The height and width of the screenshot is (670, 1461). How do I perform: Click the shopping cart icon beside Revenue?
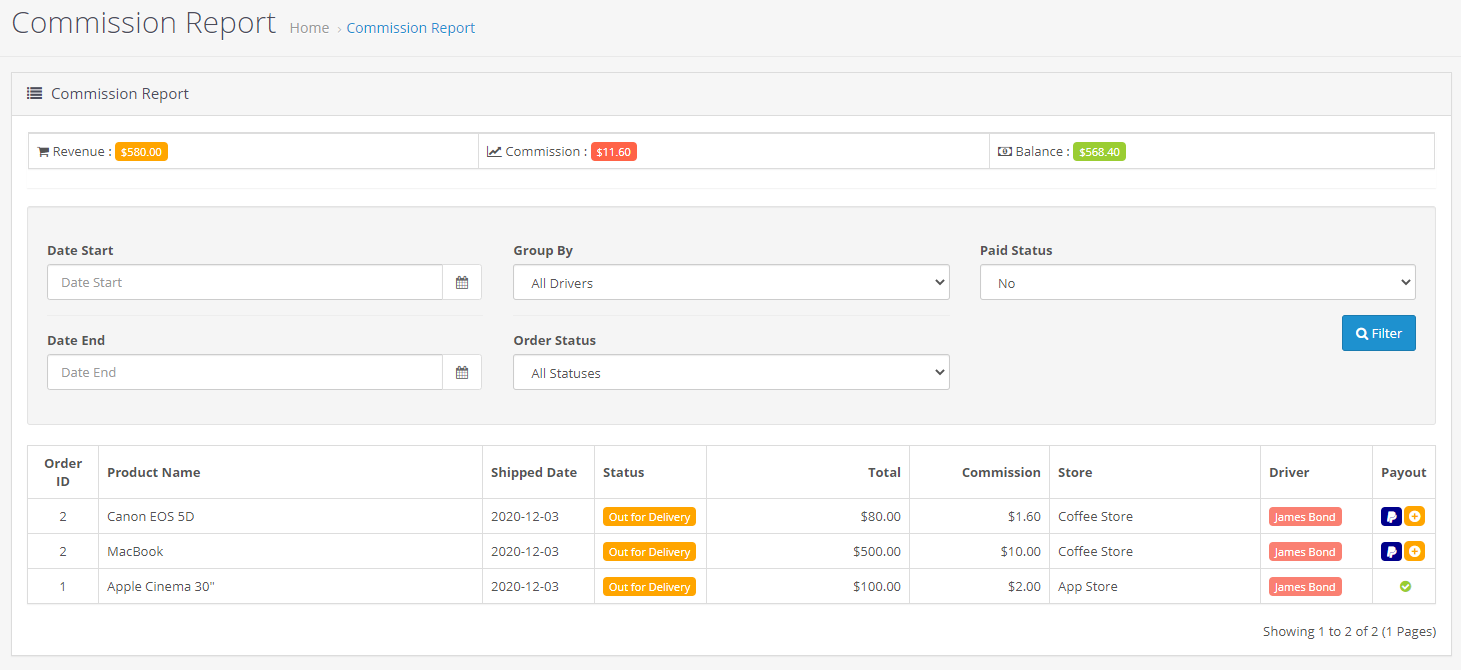pyautogui.click(x=43, y=152)
